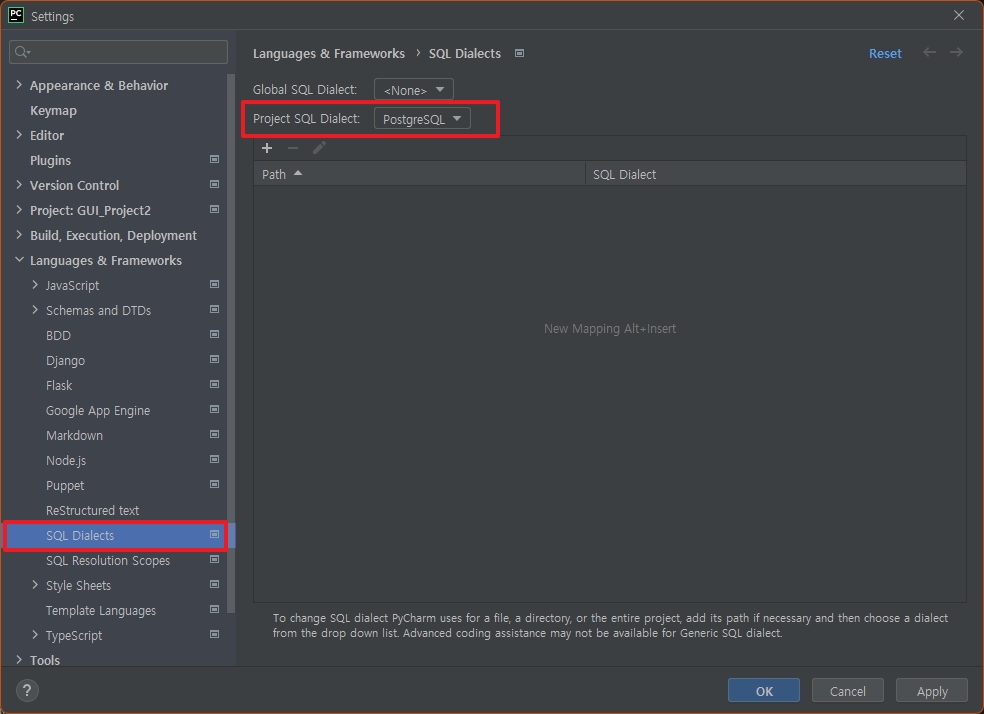Click Apply to save changes
Image resolution: width=984 pixels, height=714 pixels.
coord(932,691)
